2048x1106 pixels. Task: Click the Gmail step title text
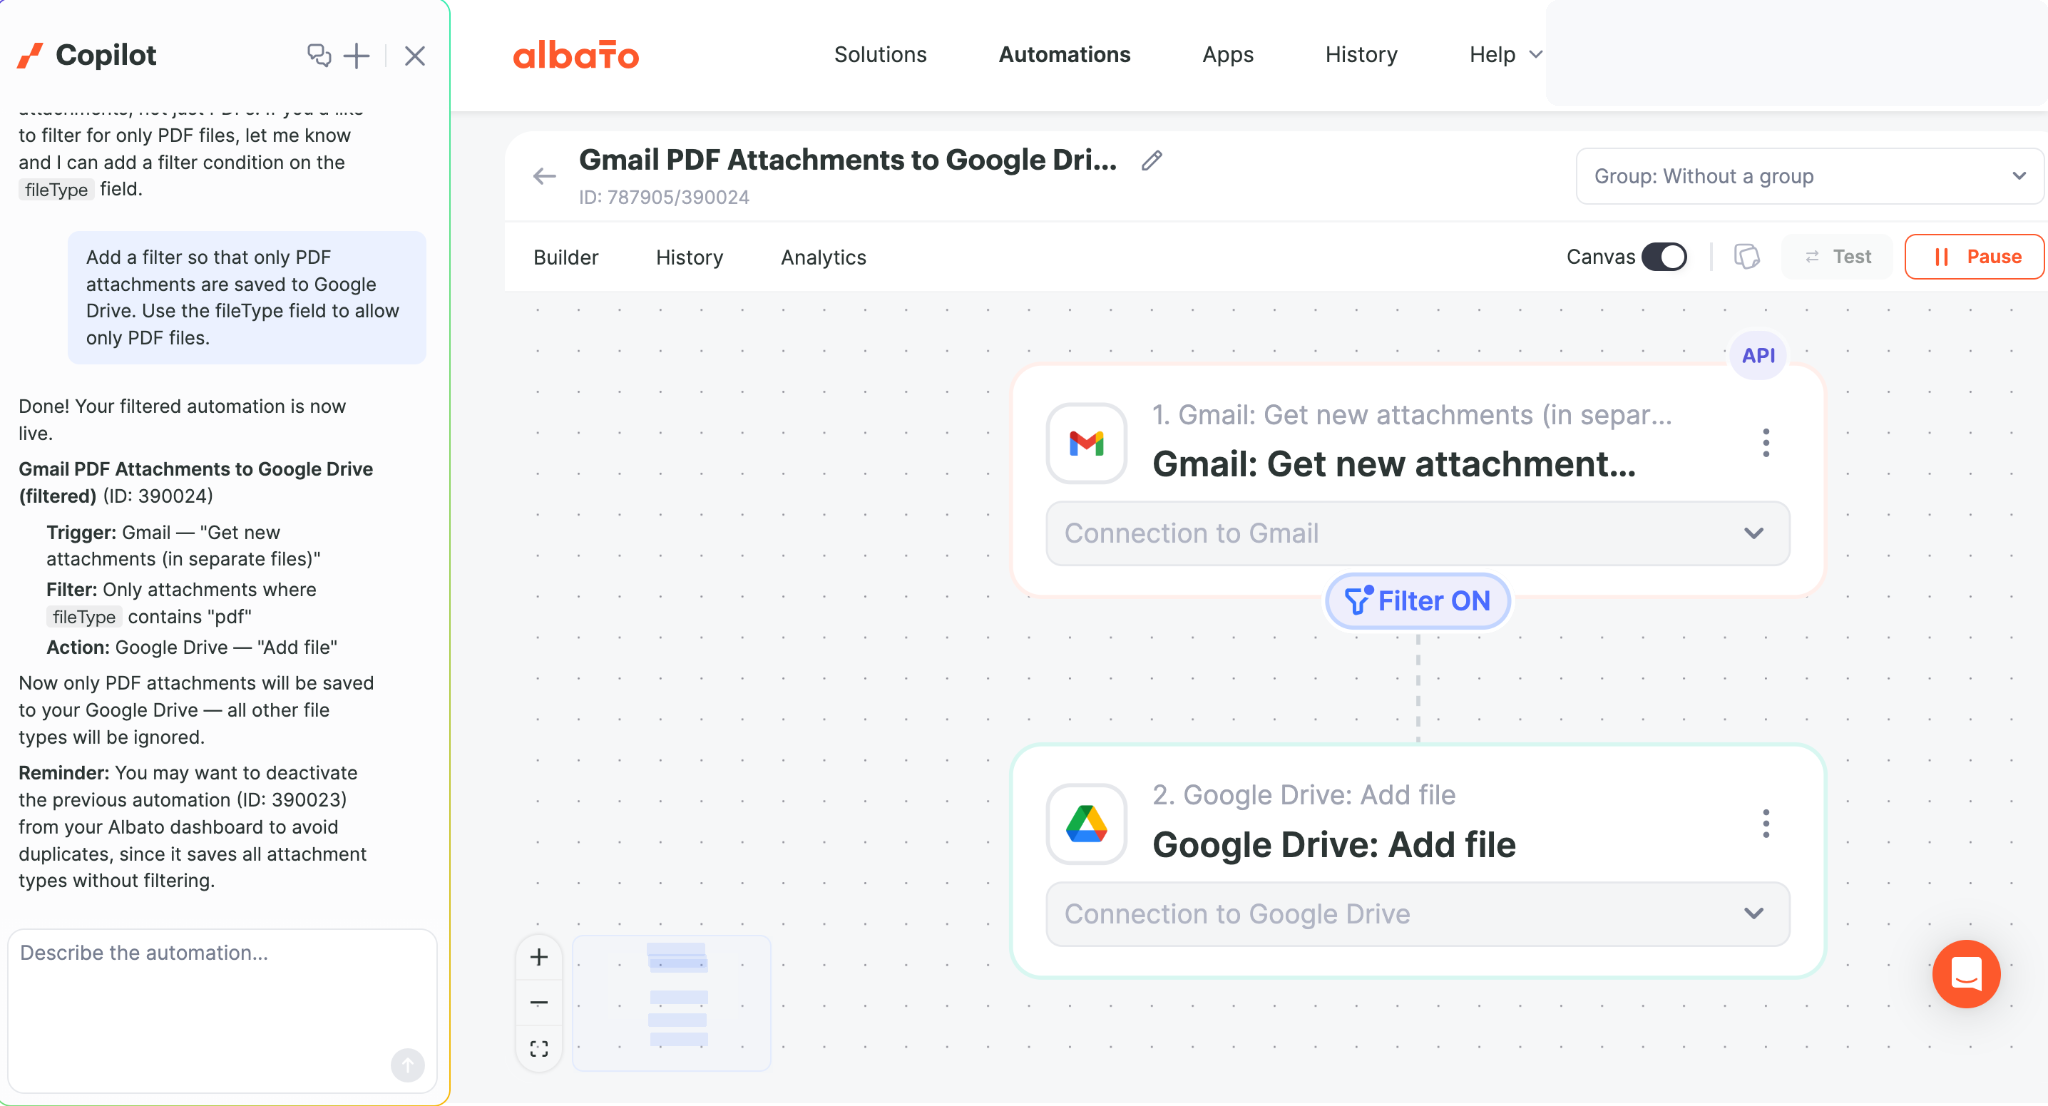pyautogui.click(x=1394, y=464)
